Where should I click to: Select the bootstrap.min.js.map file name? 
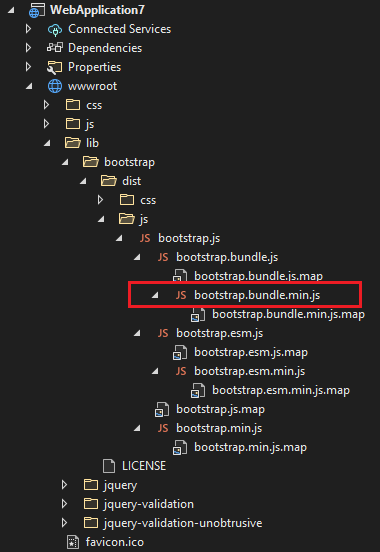pos(250,447)
